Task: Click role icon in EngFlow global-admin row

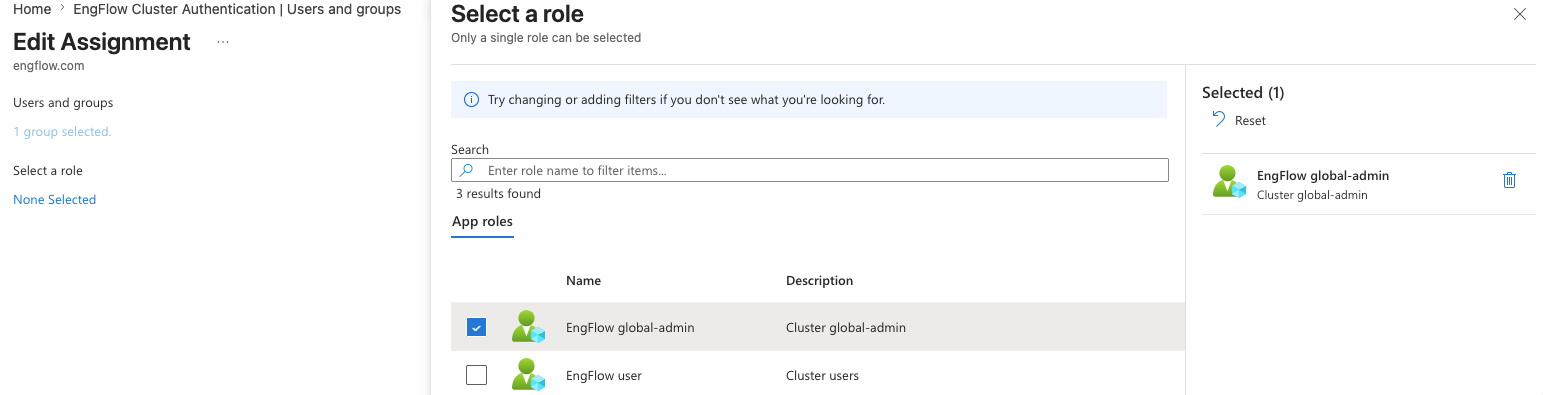Action: pyautogui.click(x=527, y=327)
